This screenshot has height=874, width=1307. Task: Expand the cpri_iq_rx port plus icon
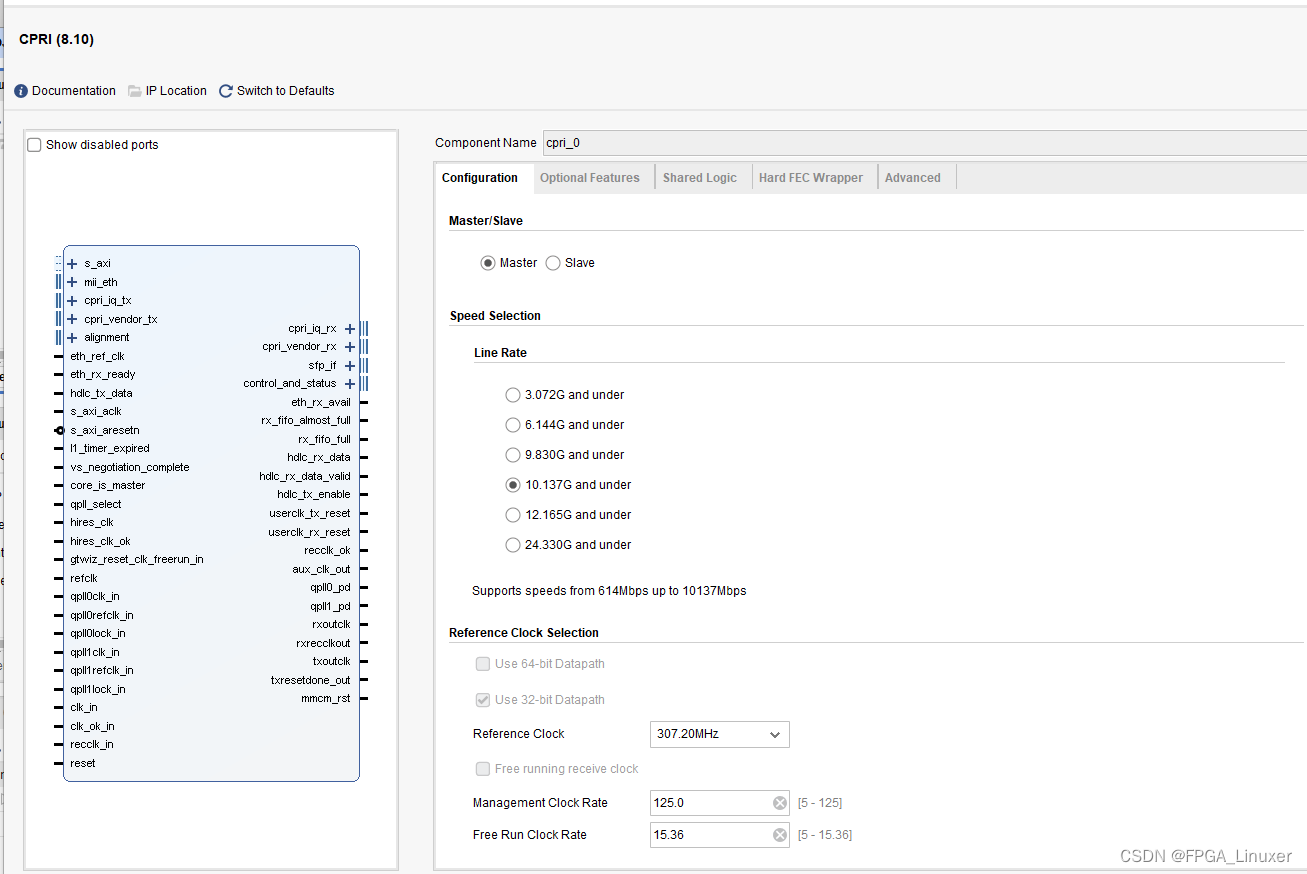(350, 329)
